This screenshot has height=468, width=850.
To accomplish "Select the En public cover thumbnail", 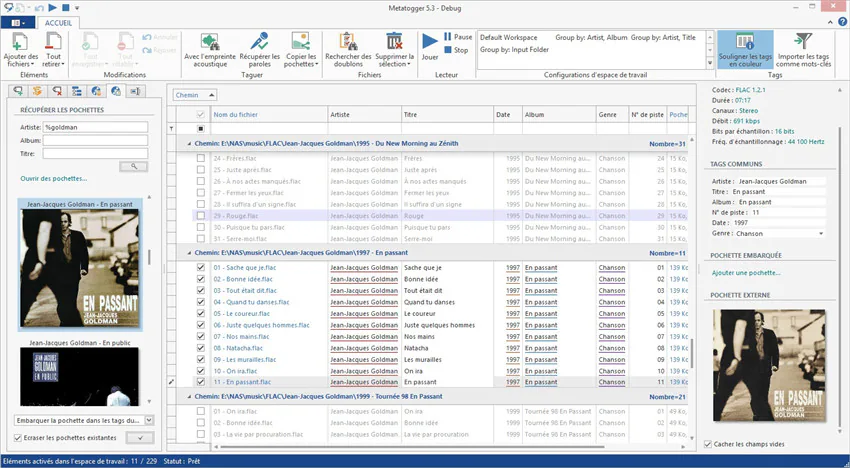I will pos(78,377).
